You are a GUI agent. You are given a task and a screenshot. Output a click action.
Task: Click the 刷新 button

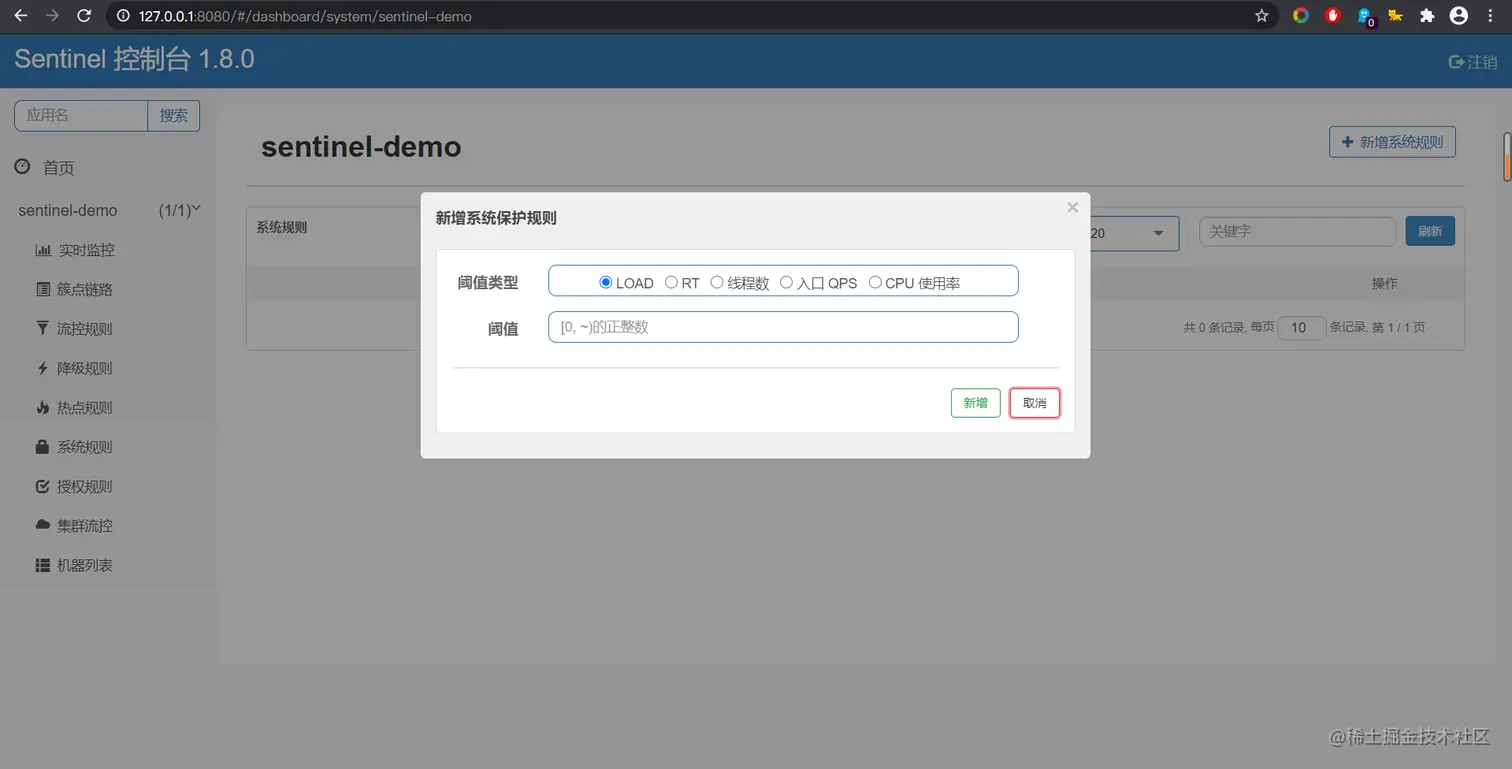click(1430, 231)
